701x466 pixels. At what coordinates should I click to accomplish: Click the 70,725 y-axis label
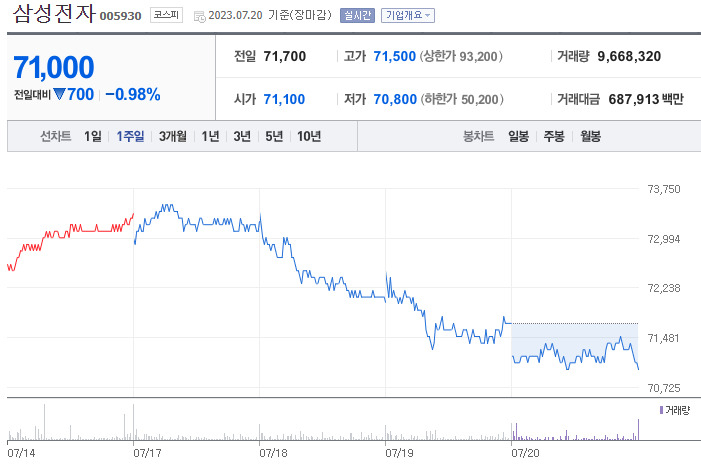(664, 388)
